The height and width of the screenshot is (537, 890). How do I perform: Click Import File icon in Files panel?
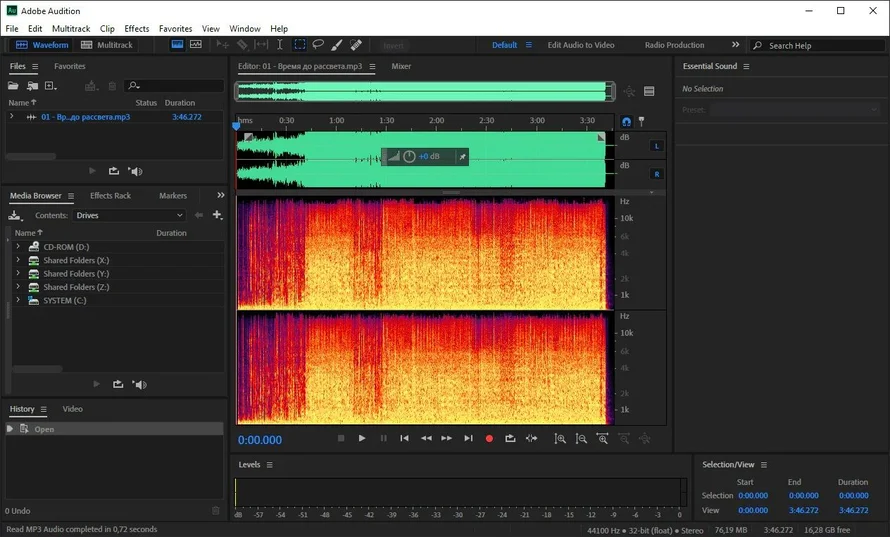tap(32, 86)
